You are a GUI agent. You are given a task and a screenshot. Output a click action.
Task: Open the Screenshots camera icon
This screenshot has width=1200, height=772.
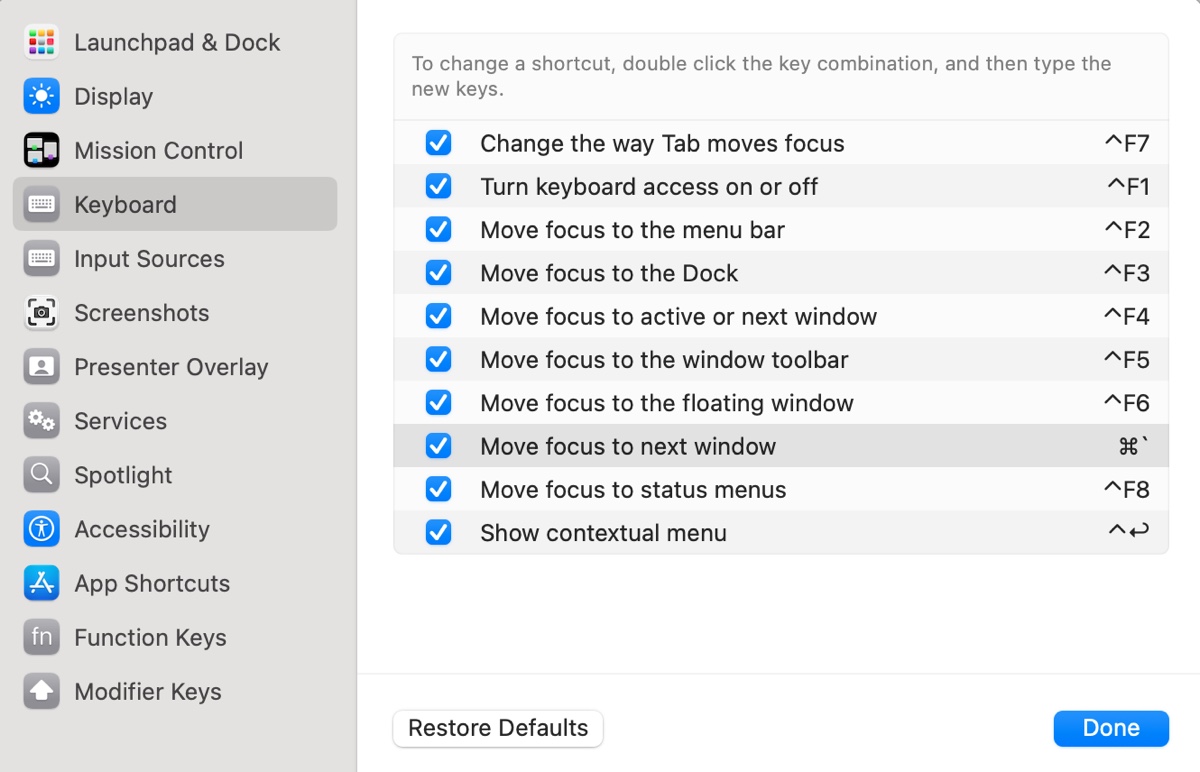click(42, 313)
